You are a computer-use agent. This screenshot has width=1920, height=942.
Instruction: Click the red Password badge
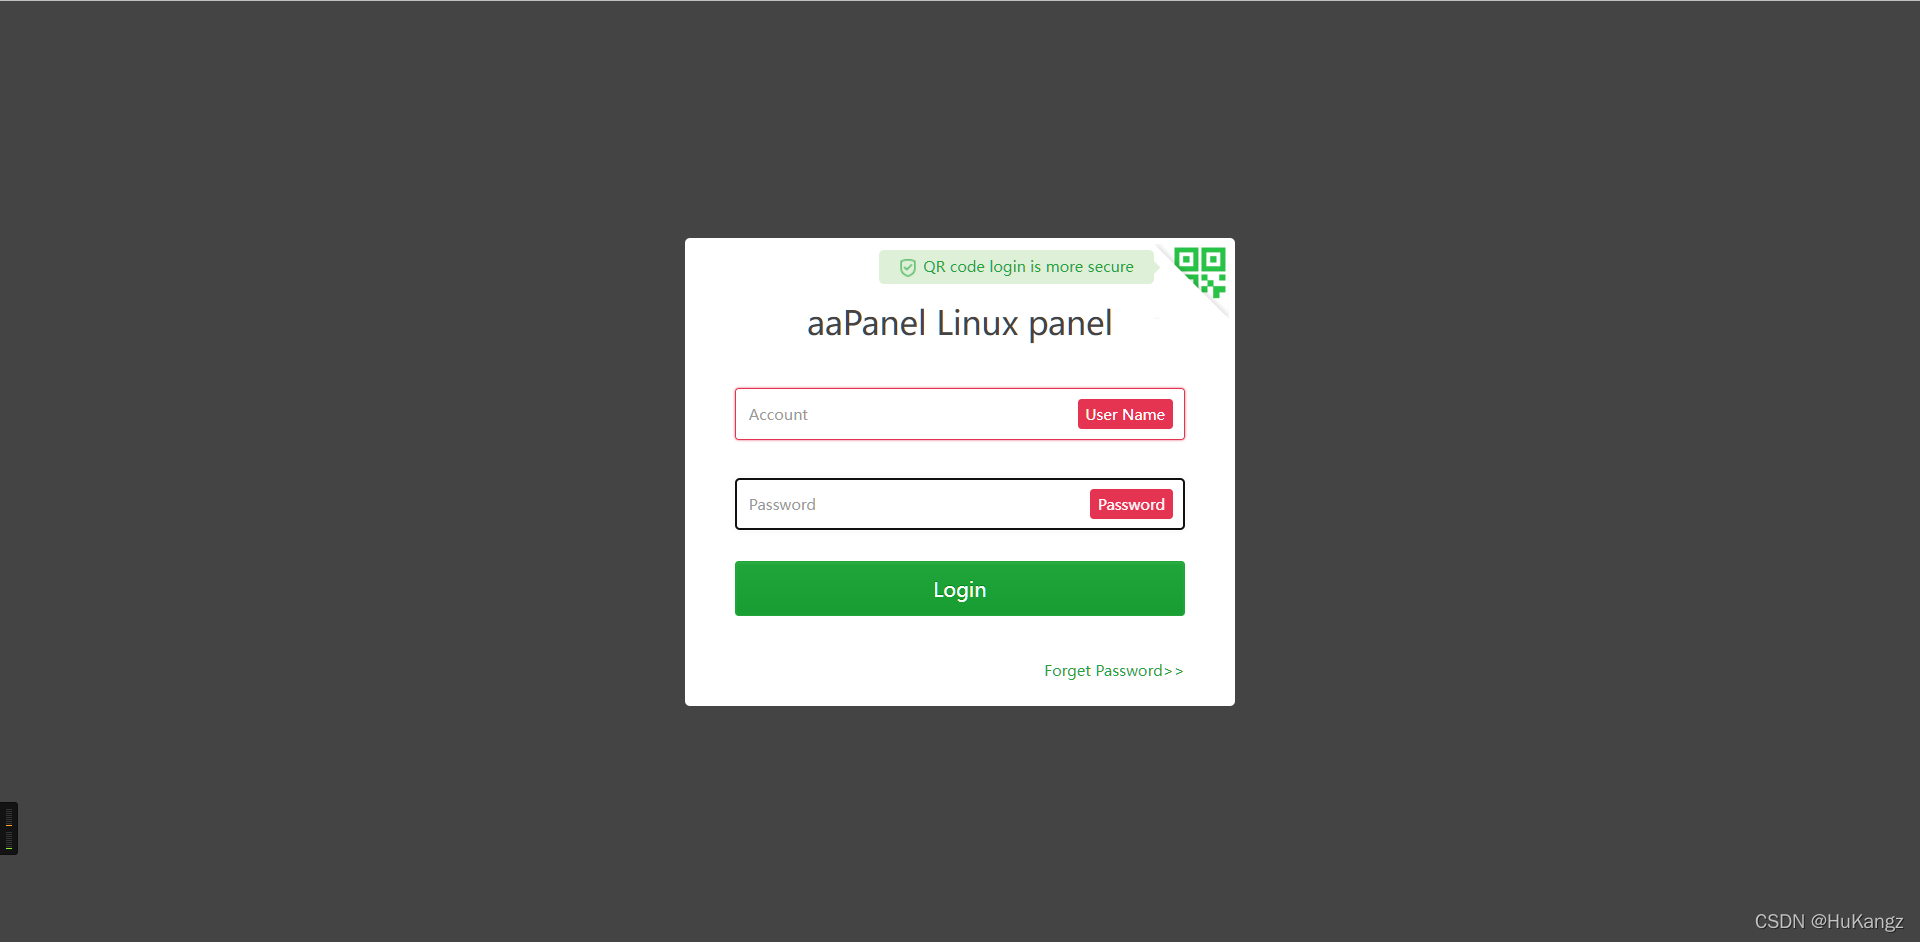(1131, 504)
